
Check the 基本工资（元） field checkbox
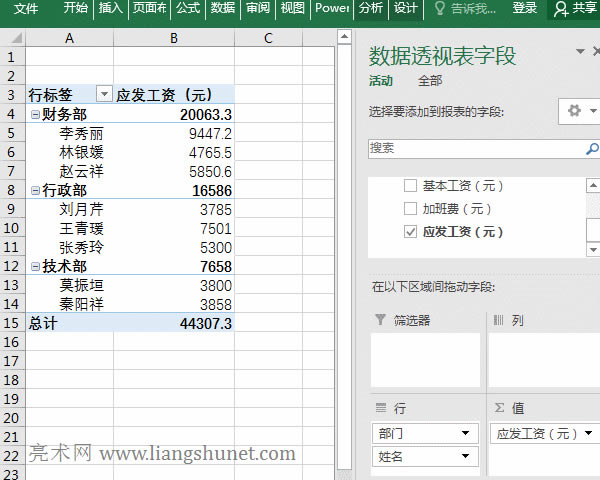click(410, 186)
